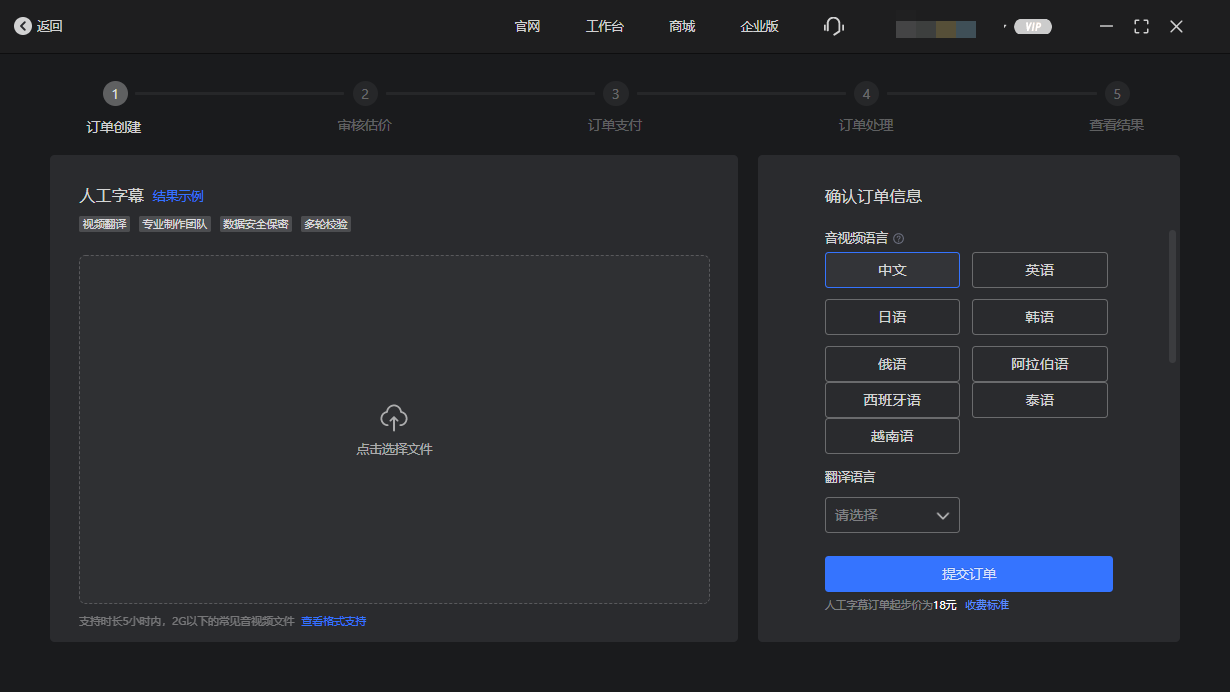Select 英语 as audio language
The width and height of the screenshot is (1230, 692).
click(1039, 270)
